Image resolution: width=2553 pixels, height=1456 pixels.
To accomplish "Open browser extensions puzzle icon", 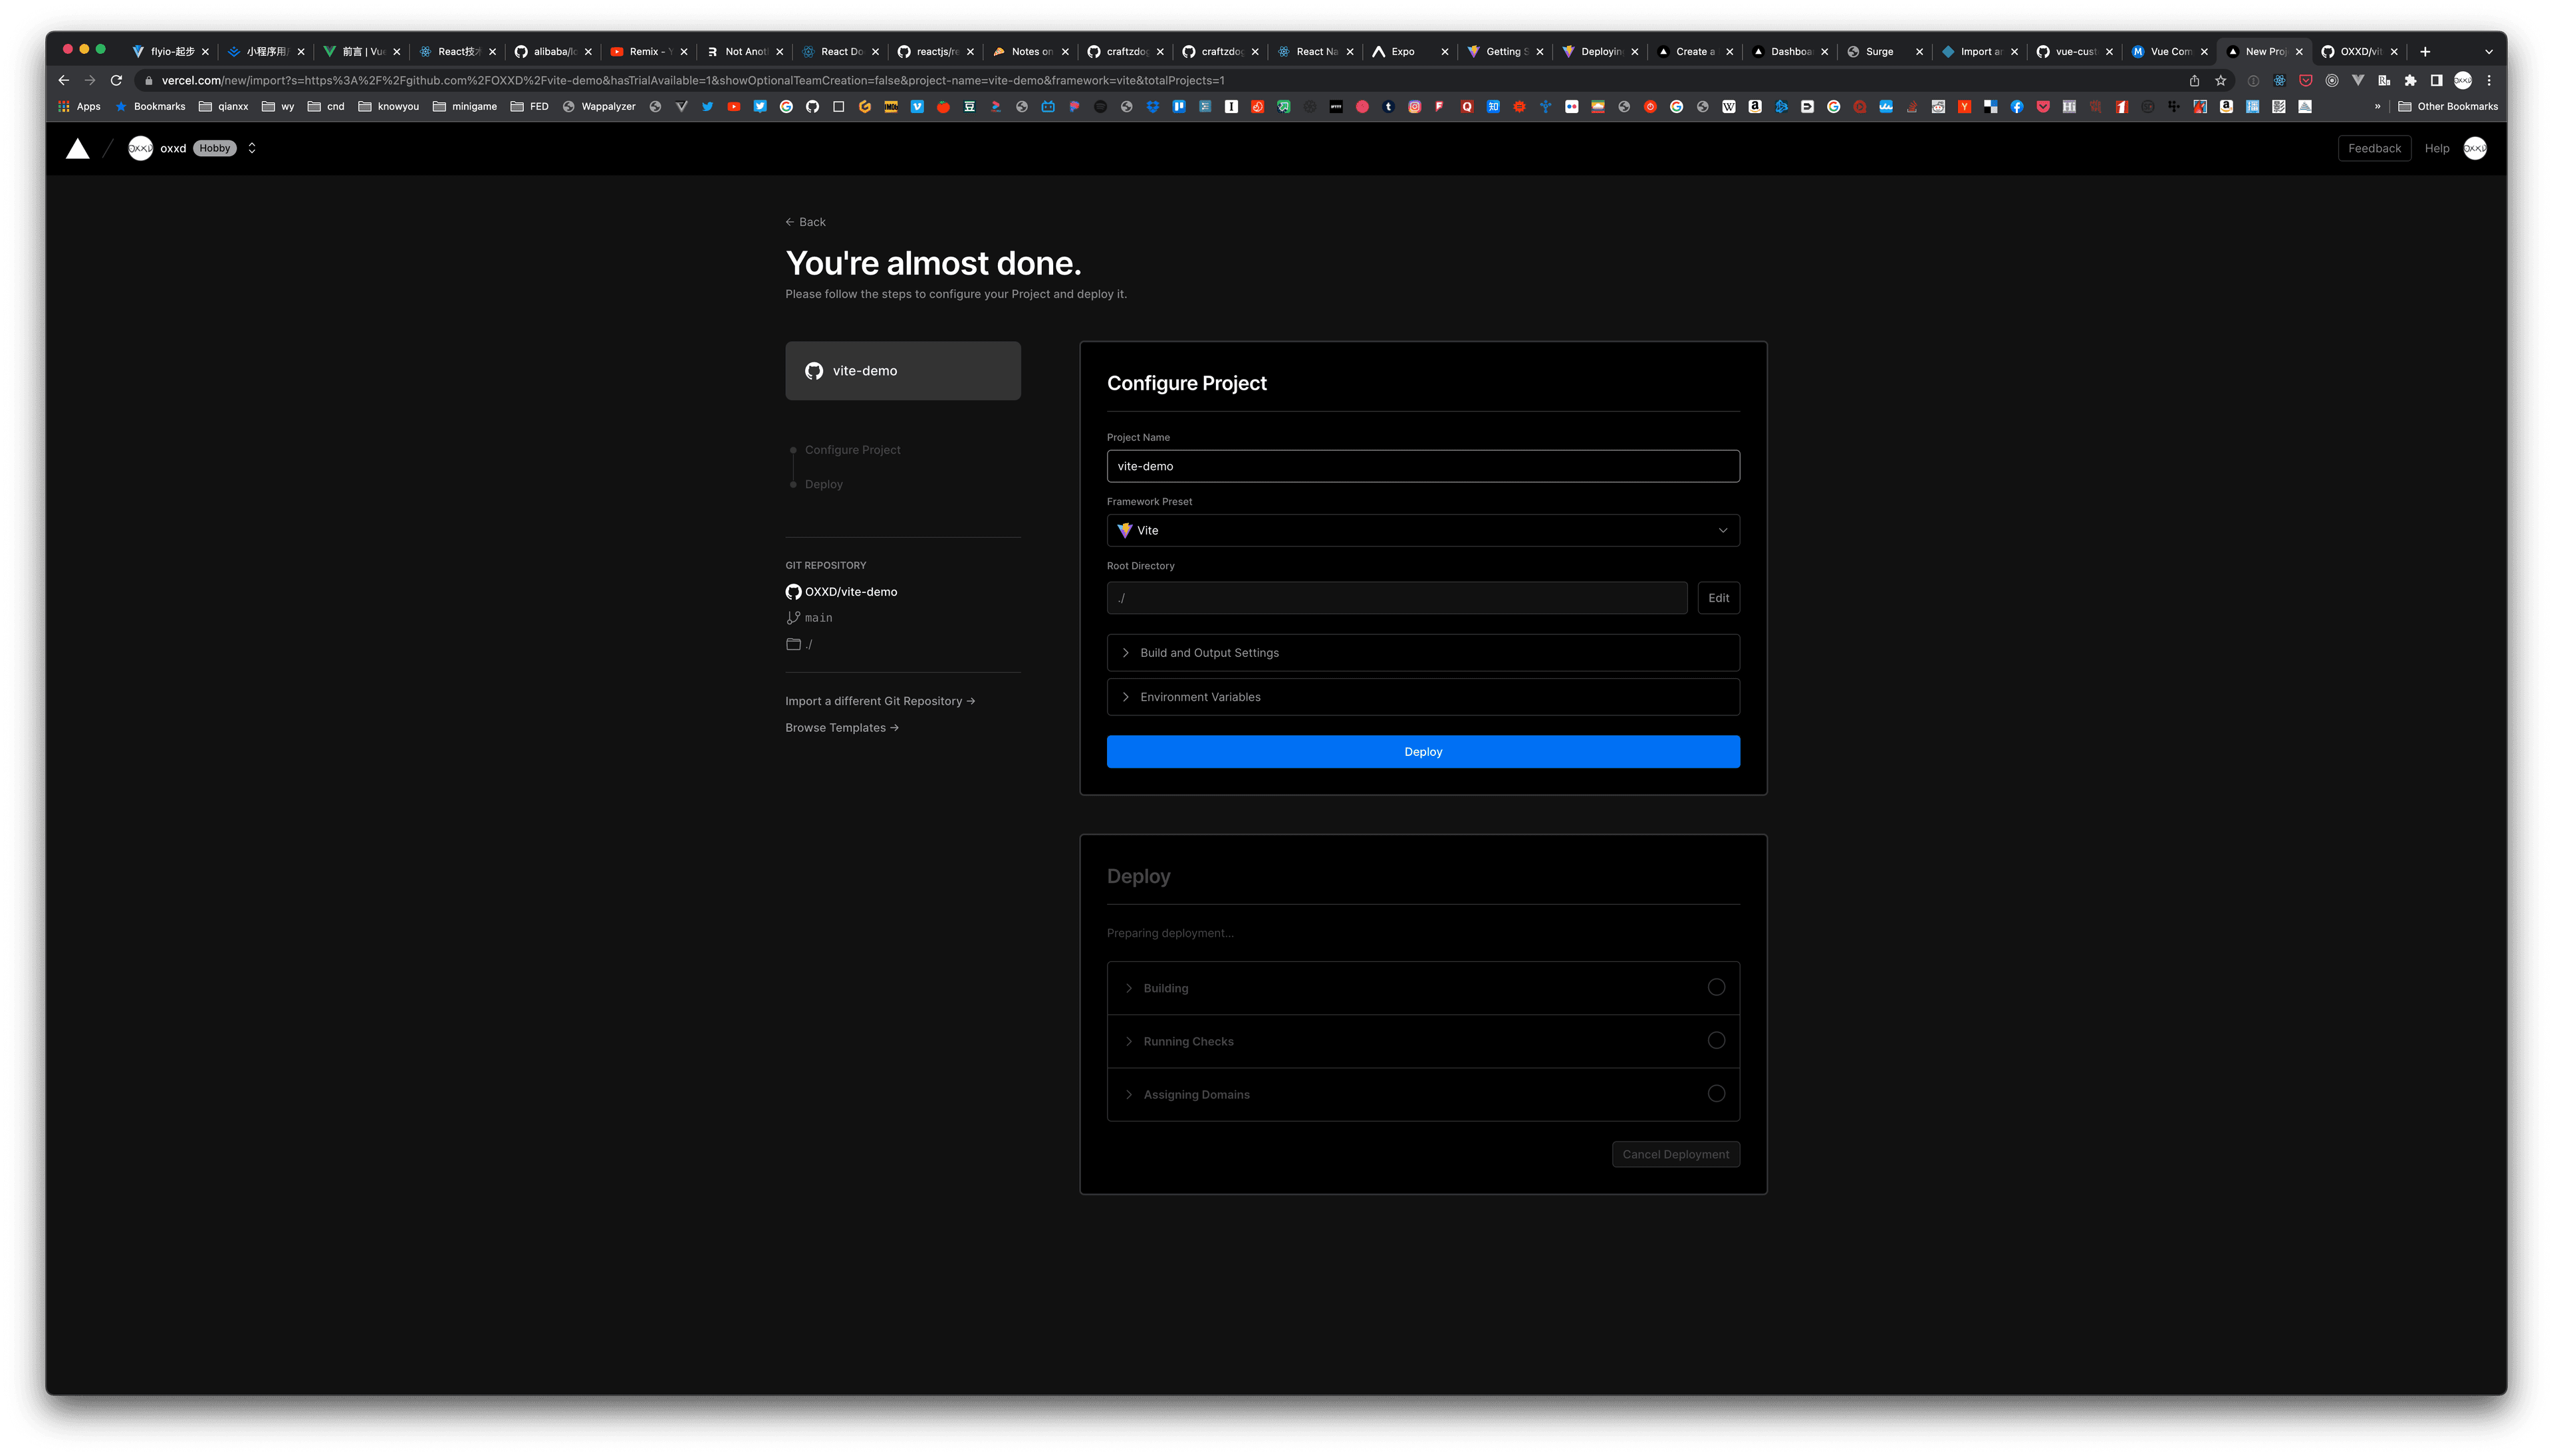I will point(2410,80).
